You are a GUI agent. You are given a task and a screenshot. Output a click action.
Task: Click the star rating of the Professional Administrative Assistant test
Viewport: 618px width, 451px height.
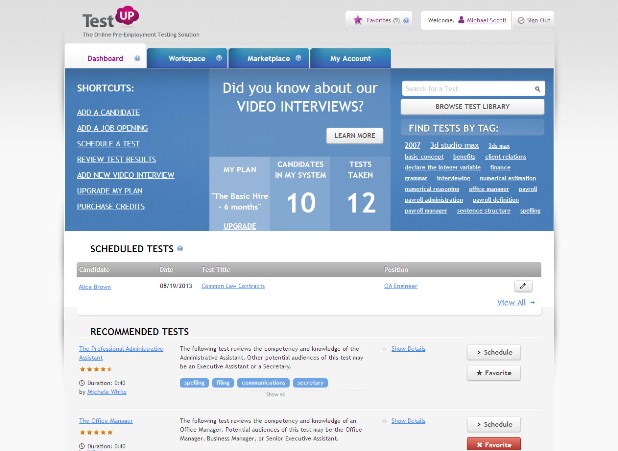(x=96, y=369)
